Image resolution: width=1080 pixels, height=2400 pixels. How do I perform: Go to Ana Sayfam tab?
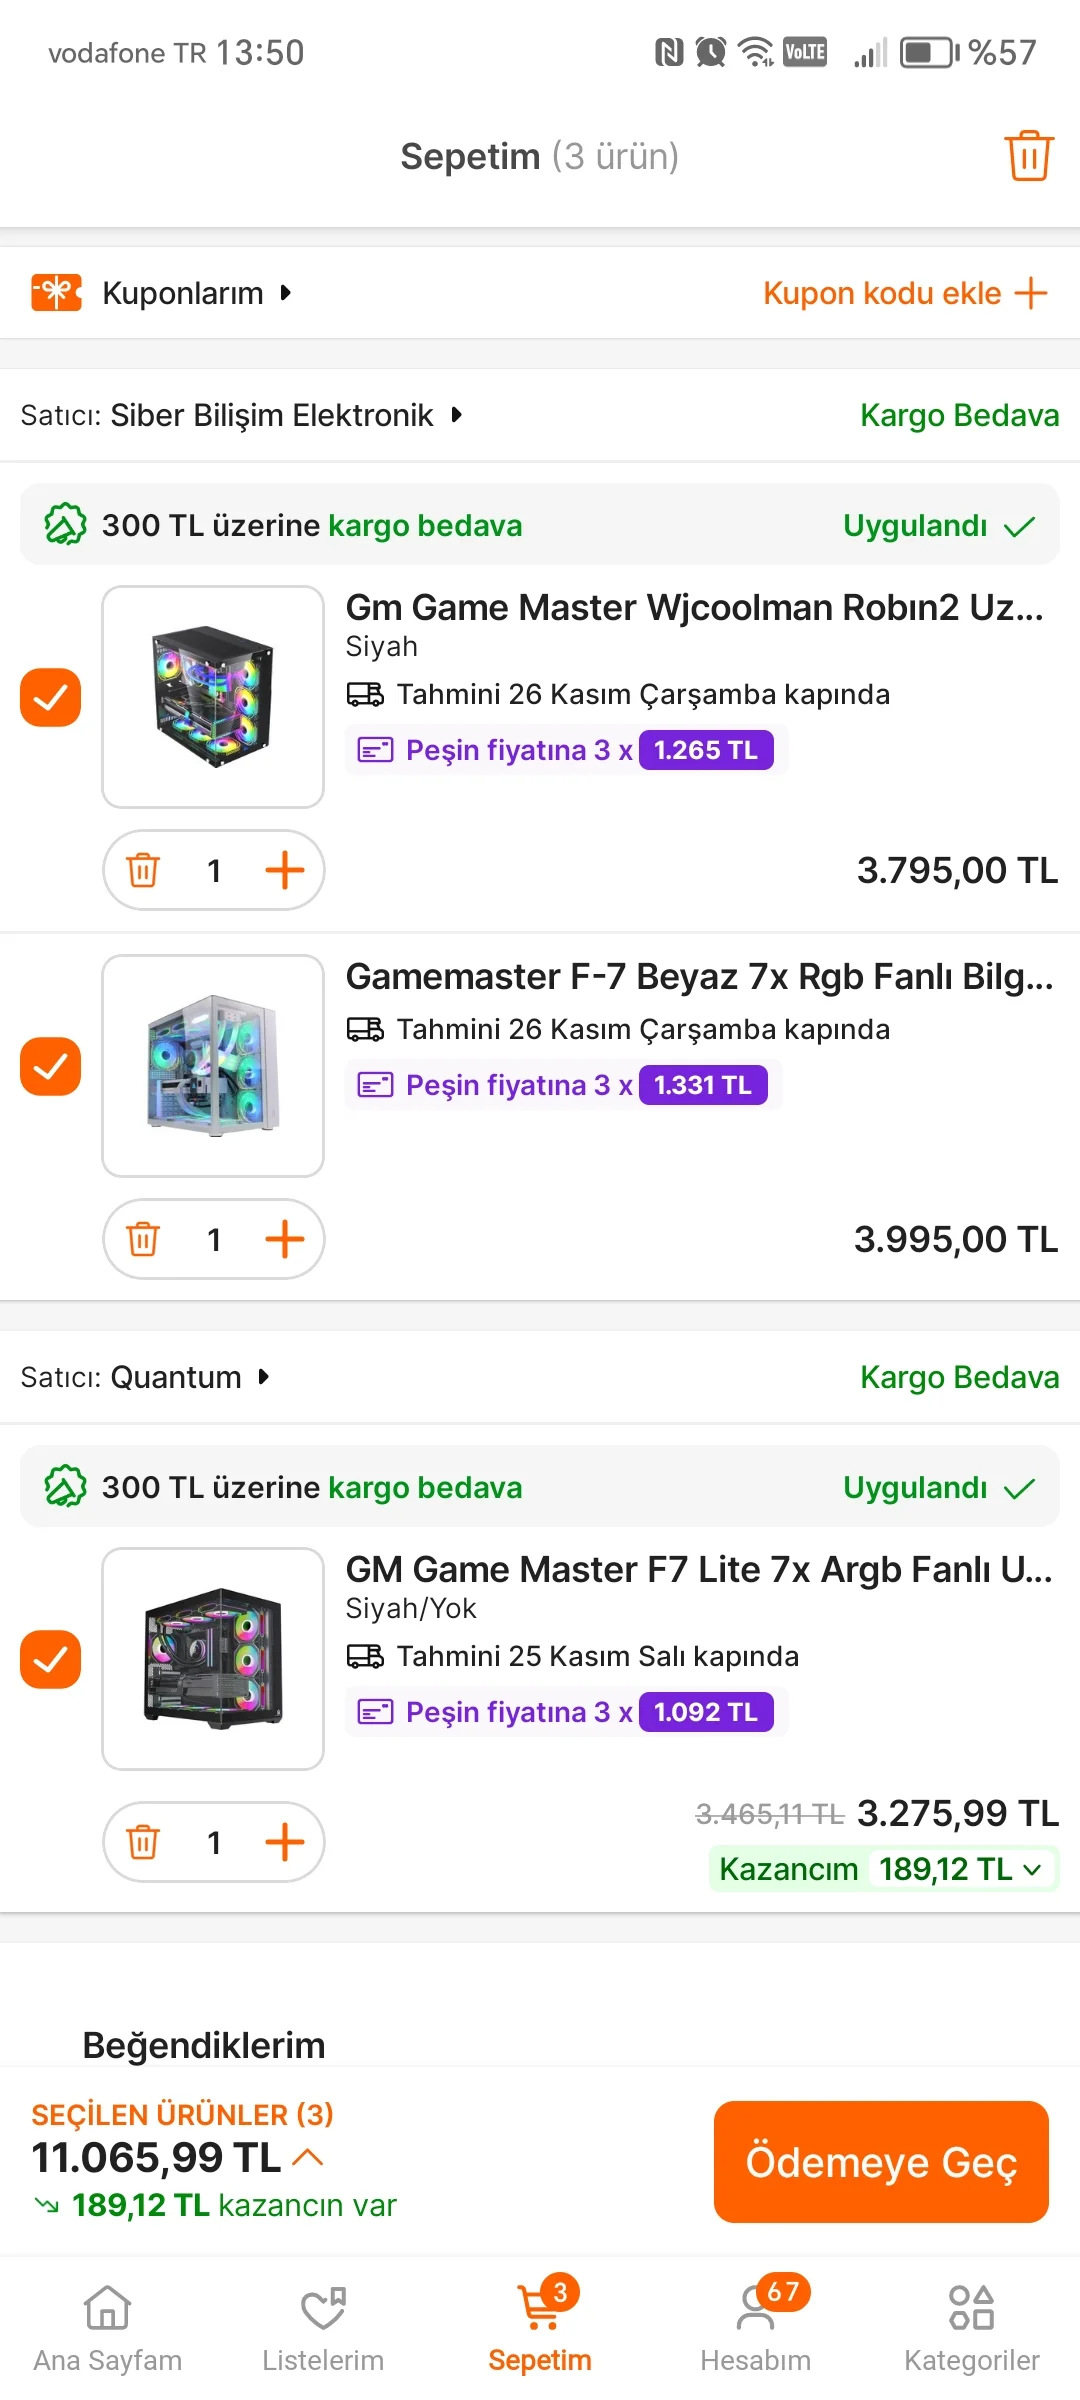click(108, 2329)
